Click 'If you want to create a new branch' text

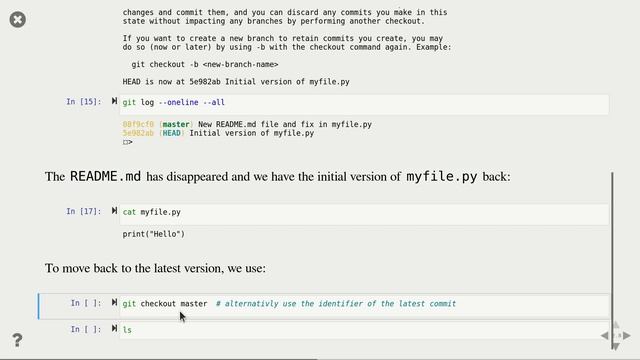(x=287, y=42)
